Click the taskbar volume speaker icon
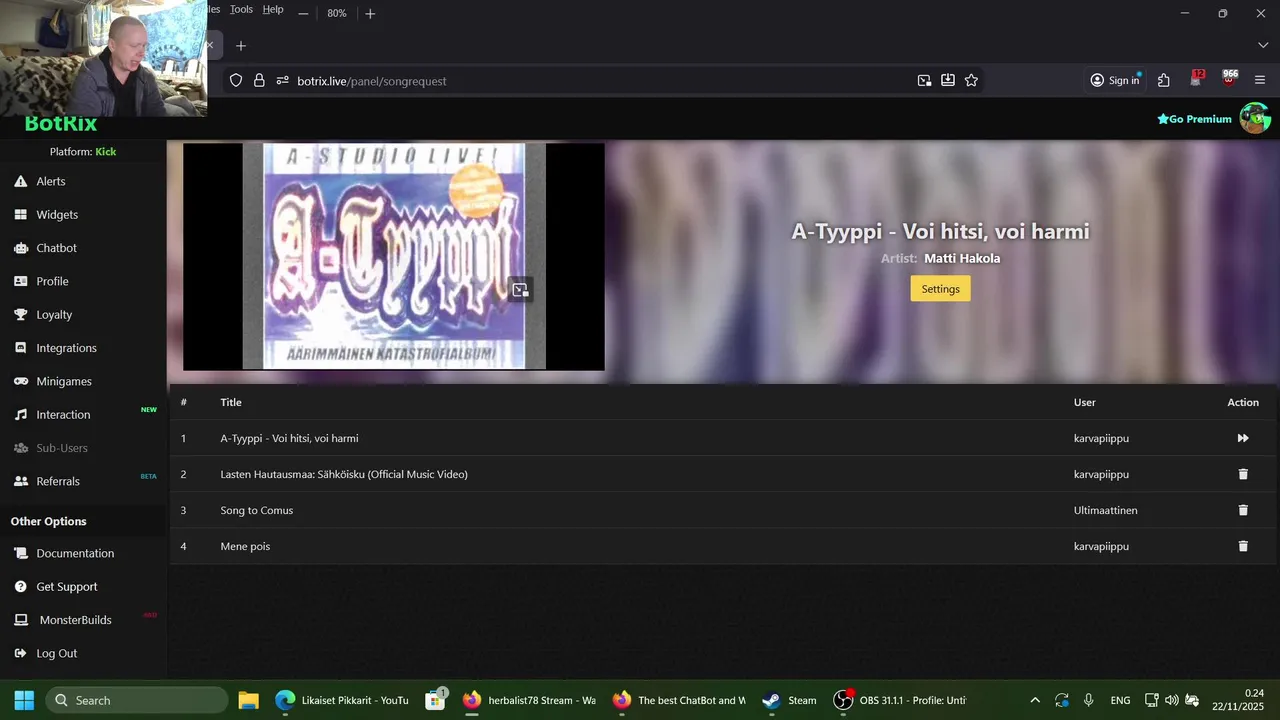Image resolution: width=1280 pixels, height=720 pixels. (1172, 700)
